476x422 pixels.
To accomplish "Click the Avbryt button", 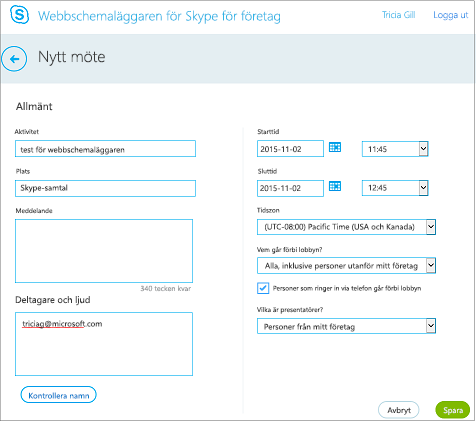I will [x=399, y=410].
